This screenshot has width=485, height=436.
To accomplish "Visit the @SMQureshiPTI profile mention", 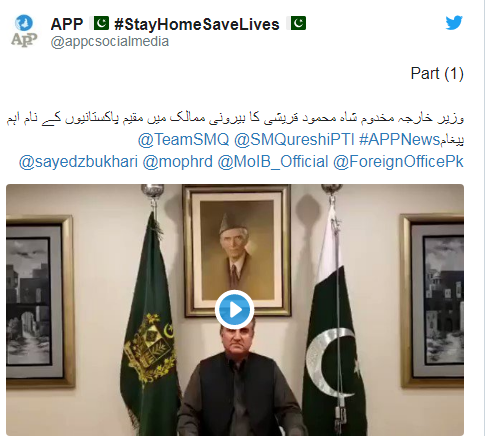I will [x=294, y=139].
